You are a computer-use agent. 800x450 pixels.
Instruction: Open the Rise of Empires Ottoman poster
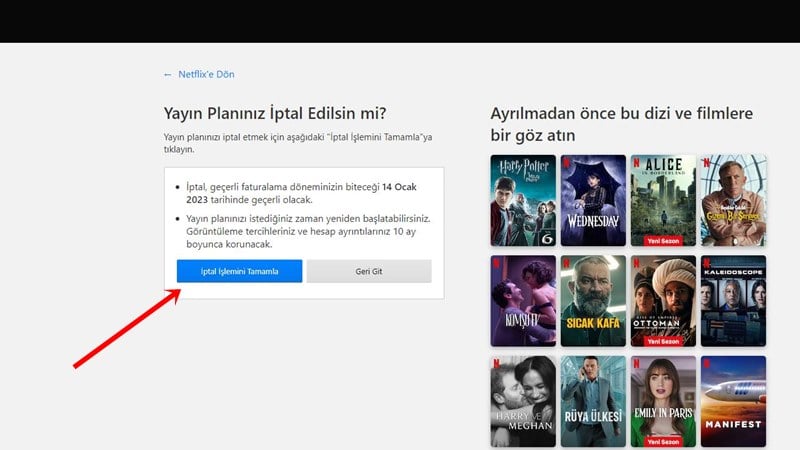pyautogui.click(x=663, y=301)
